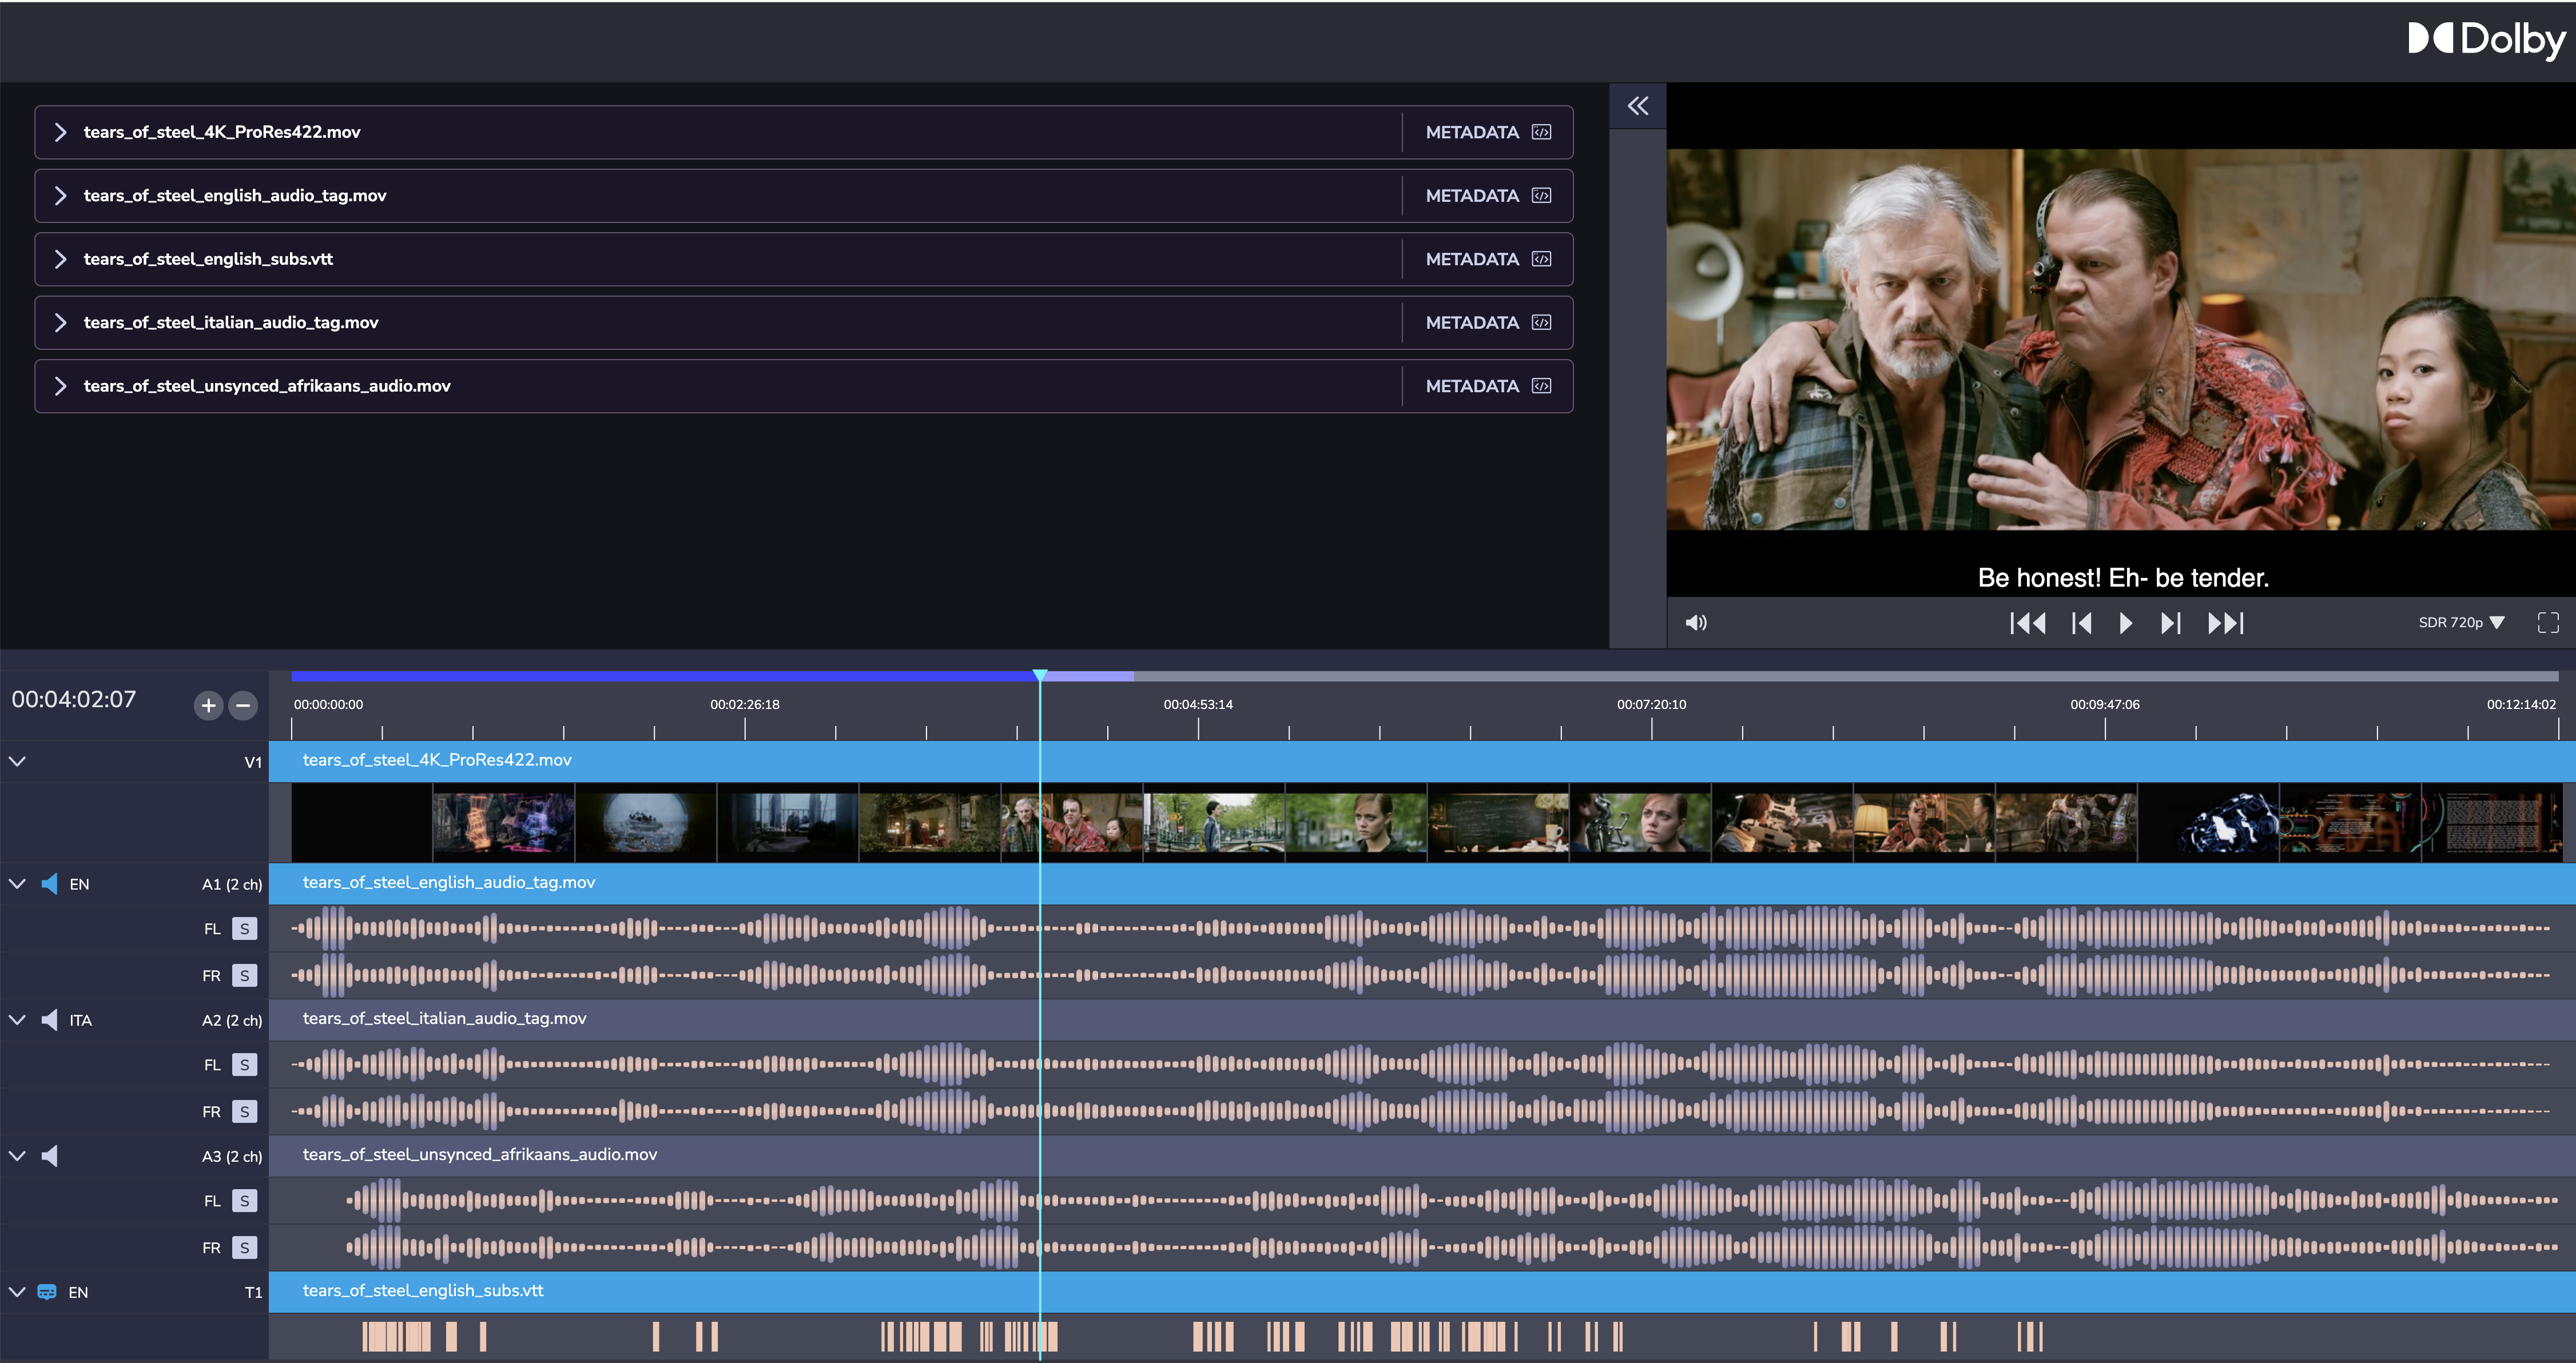Click the 00:02:26:18 ruler mark
Image resolution: width=2576 pixels, height=1363 pixels.
click(745, 705)
